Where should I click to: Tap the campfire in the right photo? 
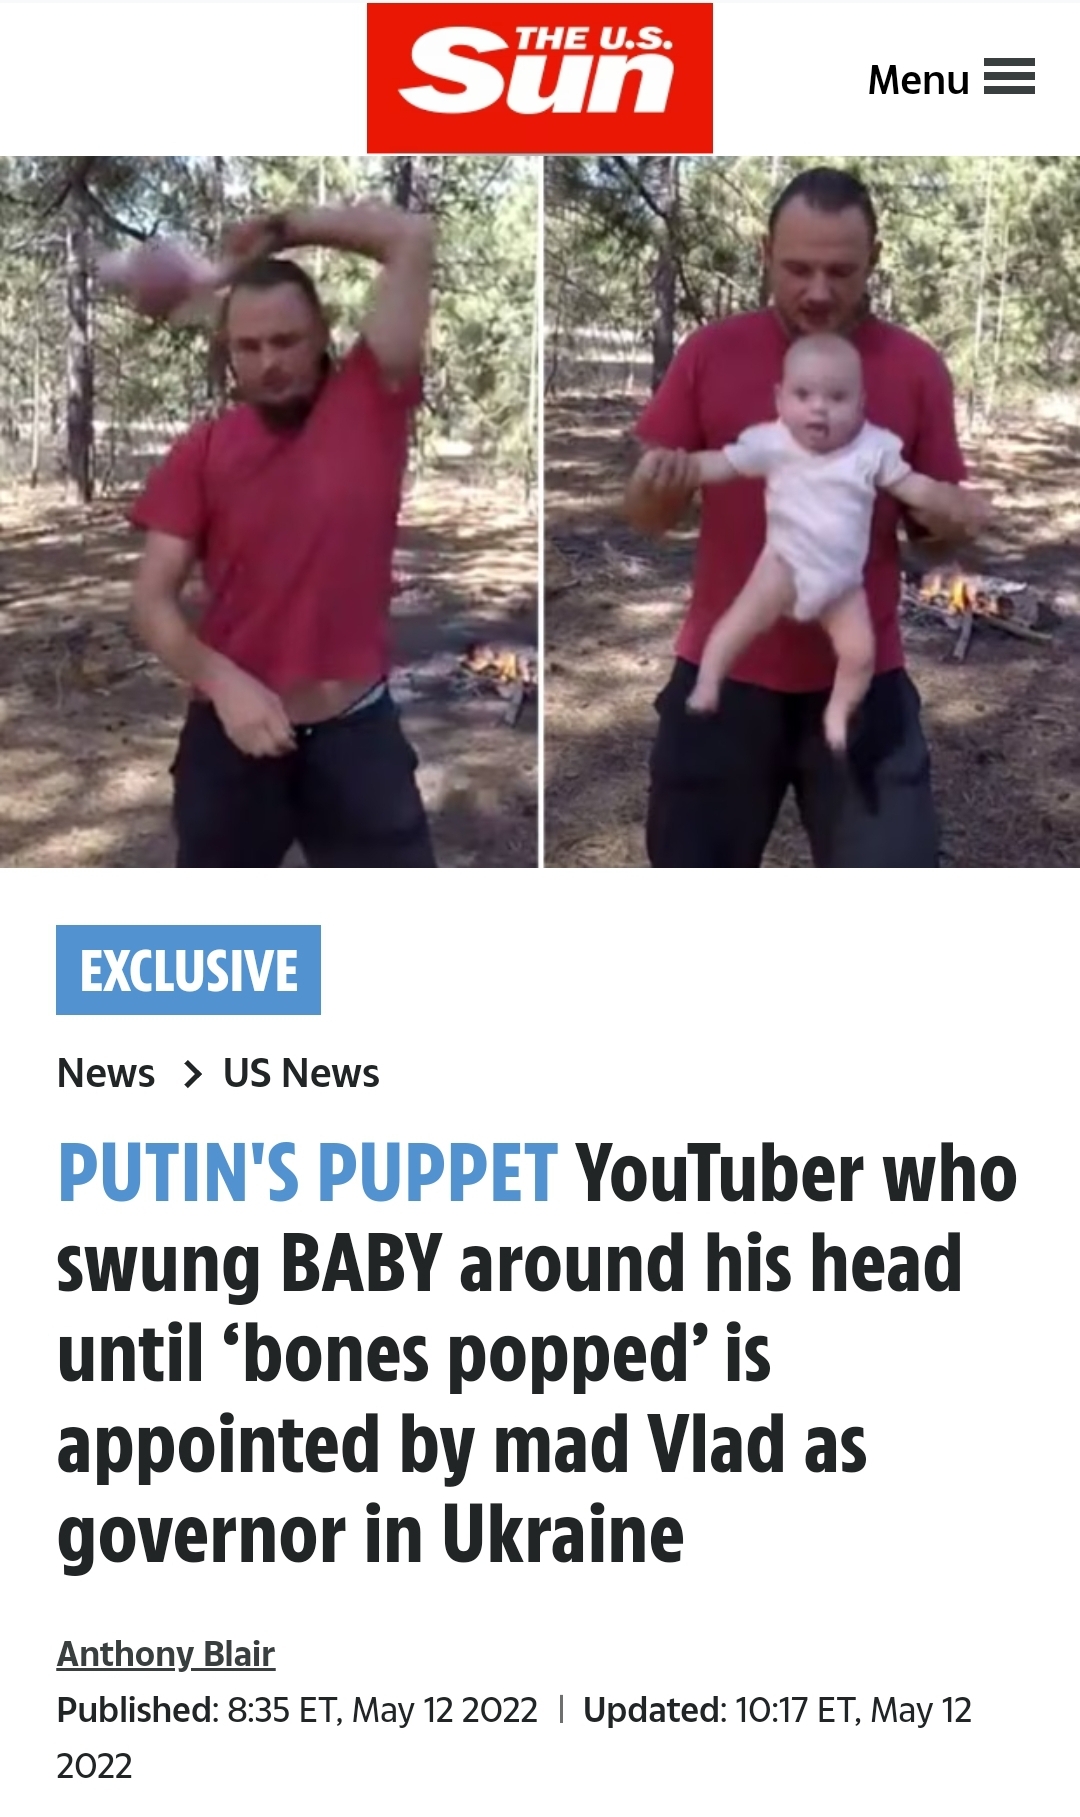(x=957, y=594)
